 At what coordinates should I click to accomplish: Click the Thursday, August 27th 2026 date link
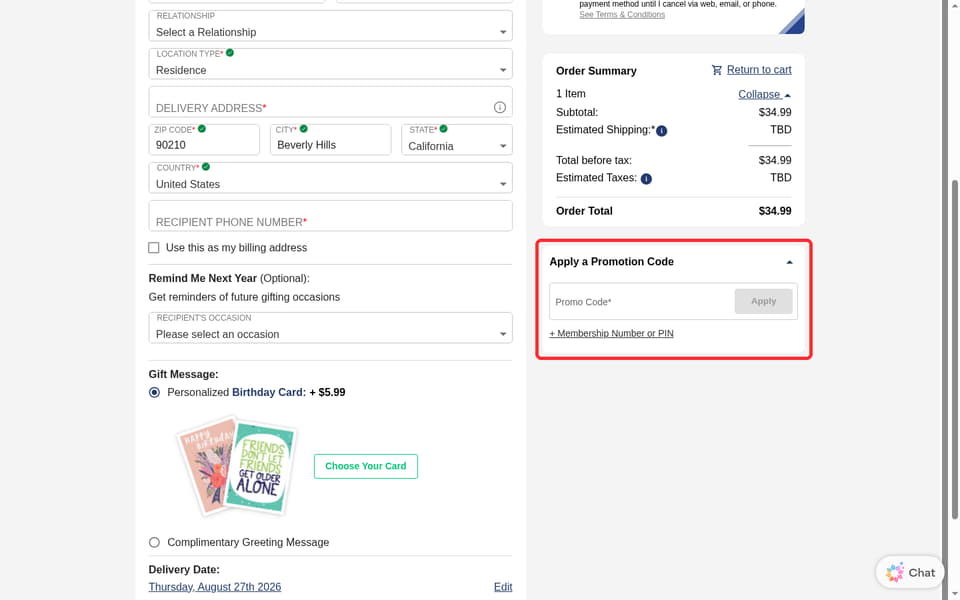coord(215,587)
